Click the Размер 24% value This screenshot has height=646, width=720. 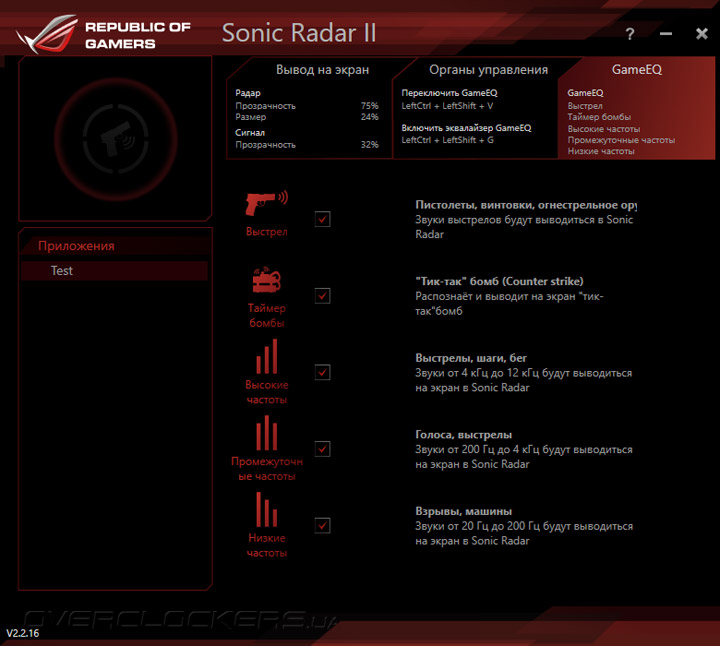point(369,117)
